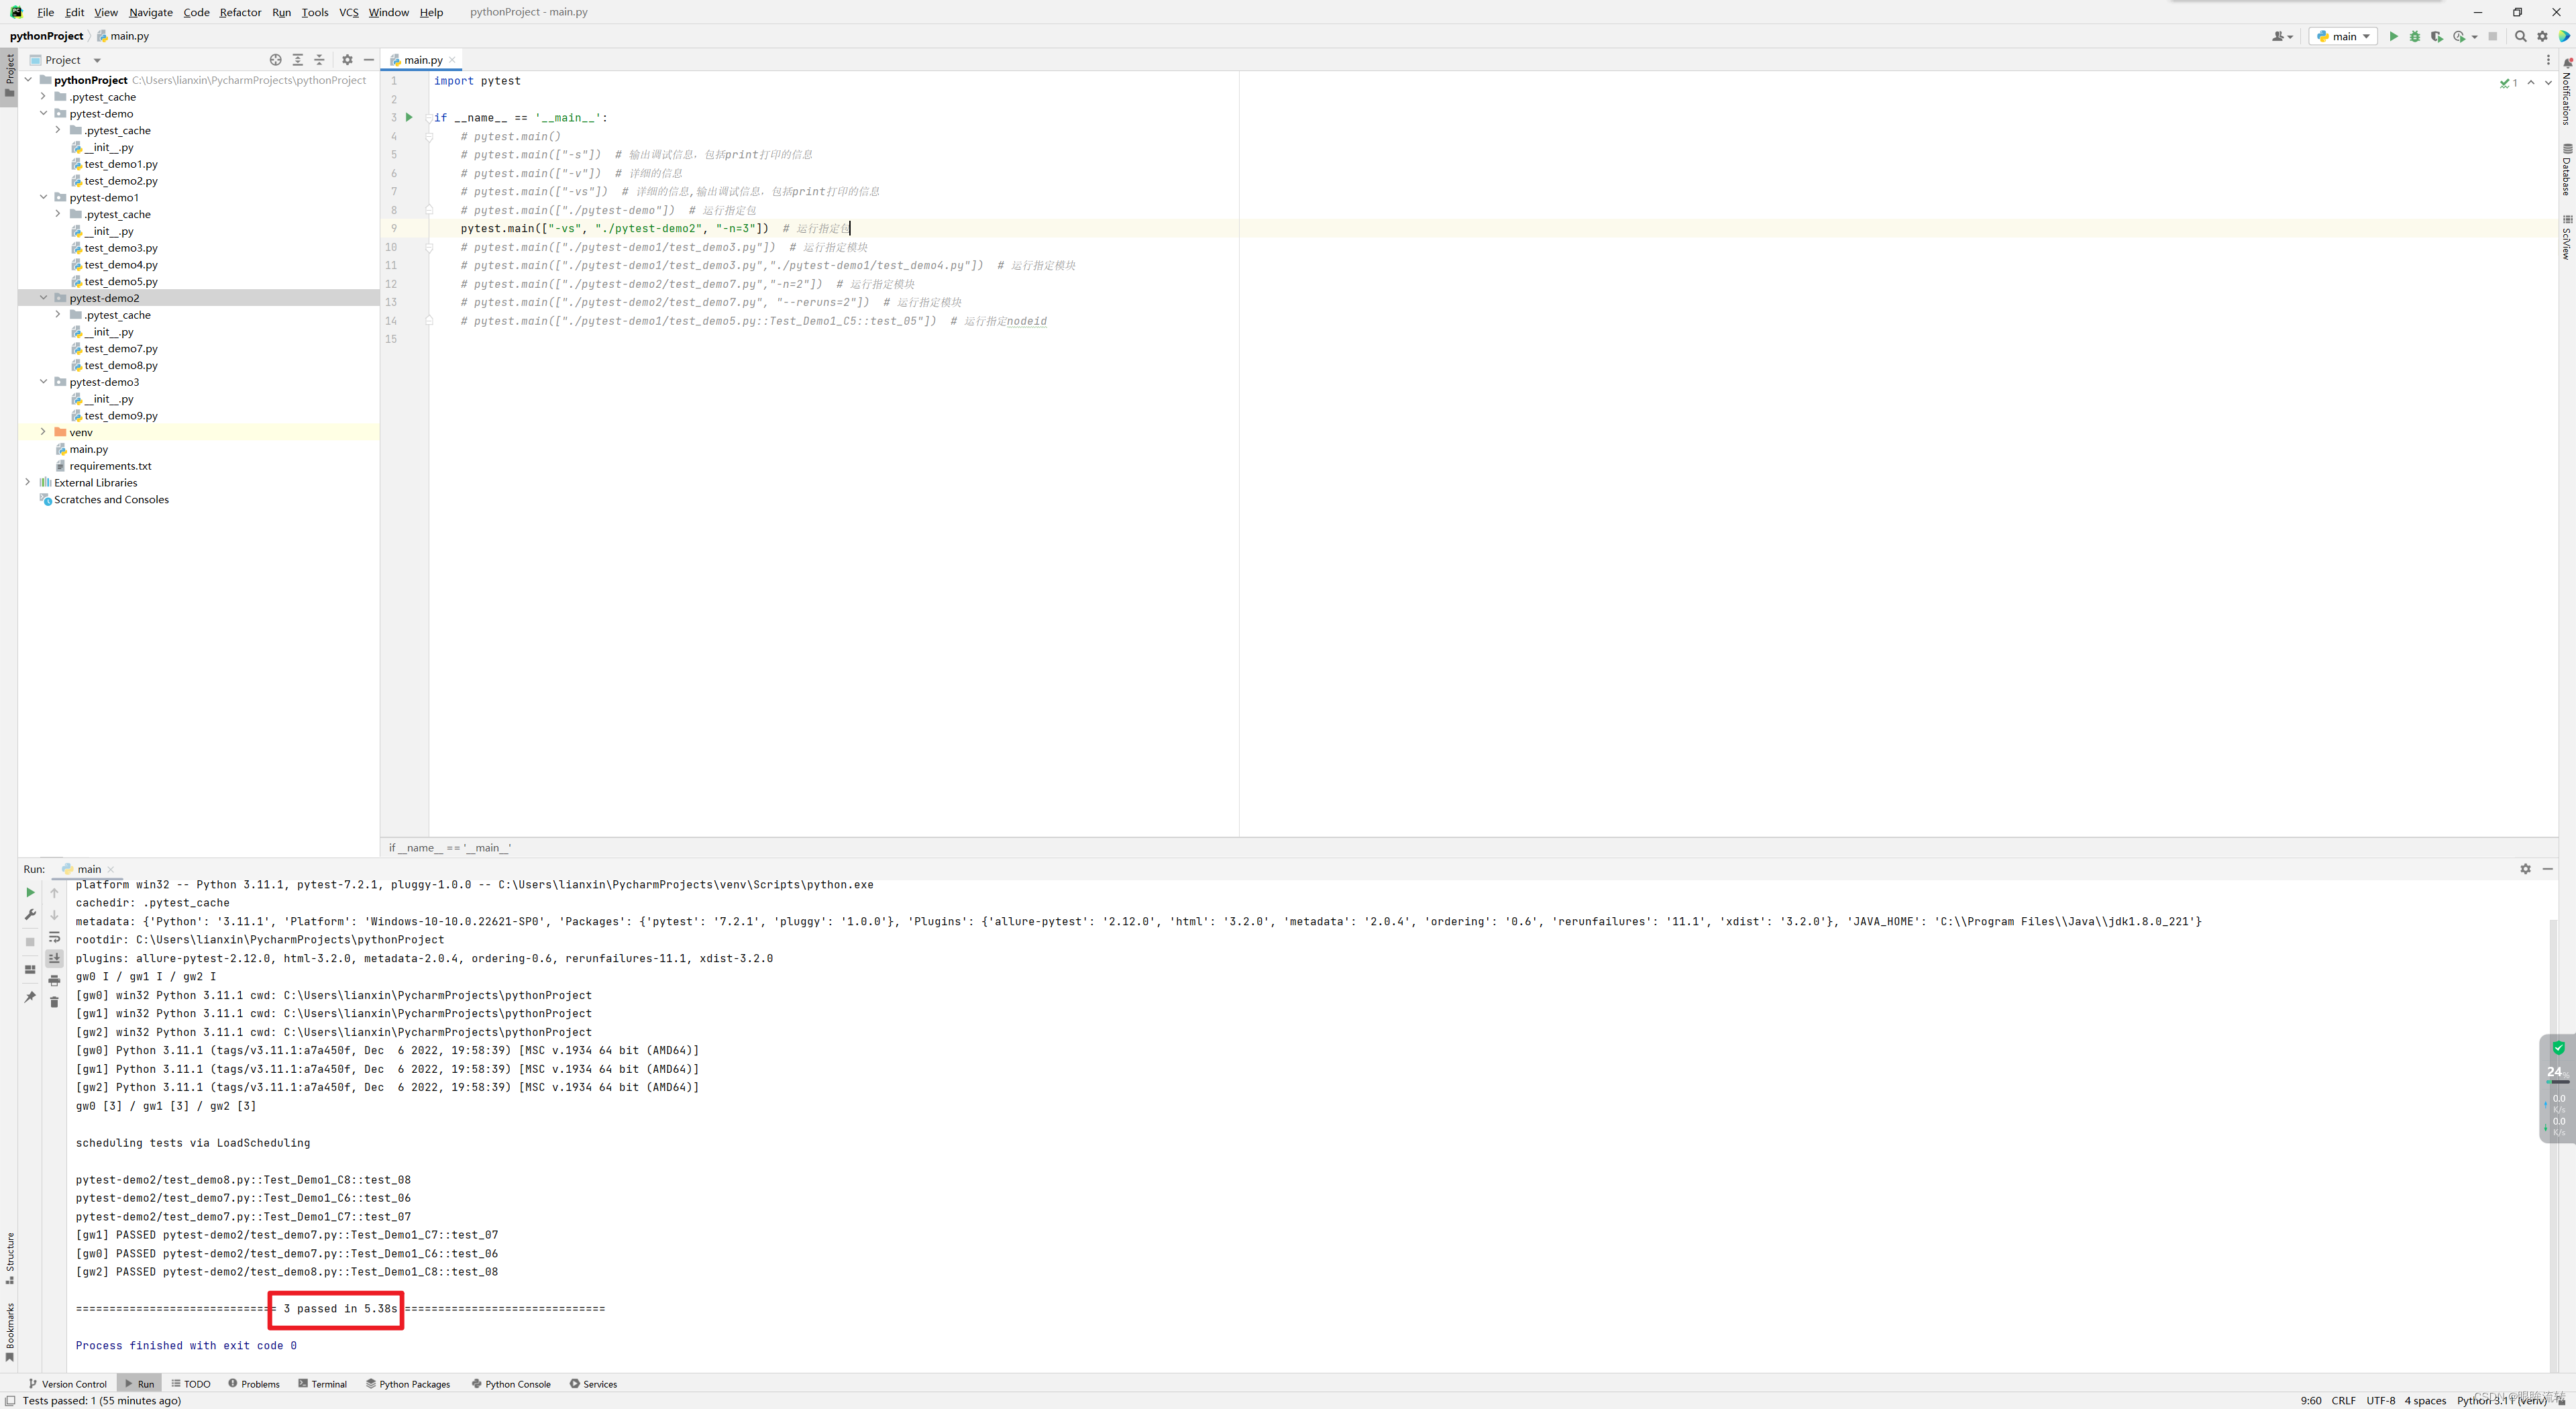Screen dimensions: 2576x1409
Task: Open Project panel options gear
Action: (x=347, y=60)
